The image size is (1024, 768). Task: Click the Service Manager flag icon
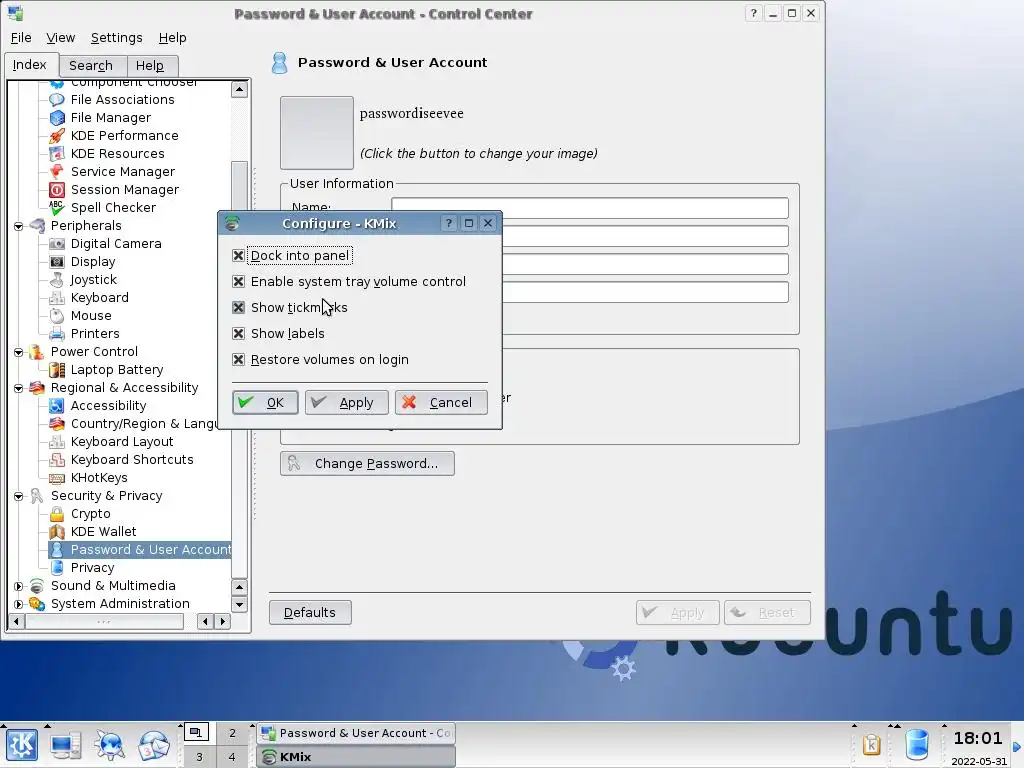point(57,172)
